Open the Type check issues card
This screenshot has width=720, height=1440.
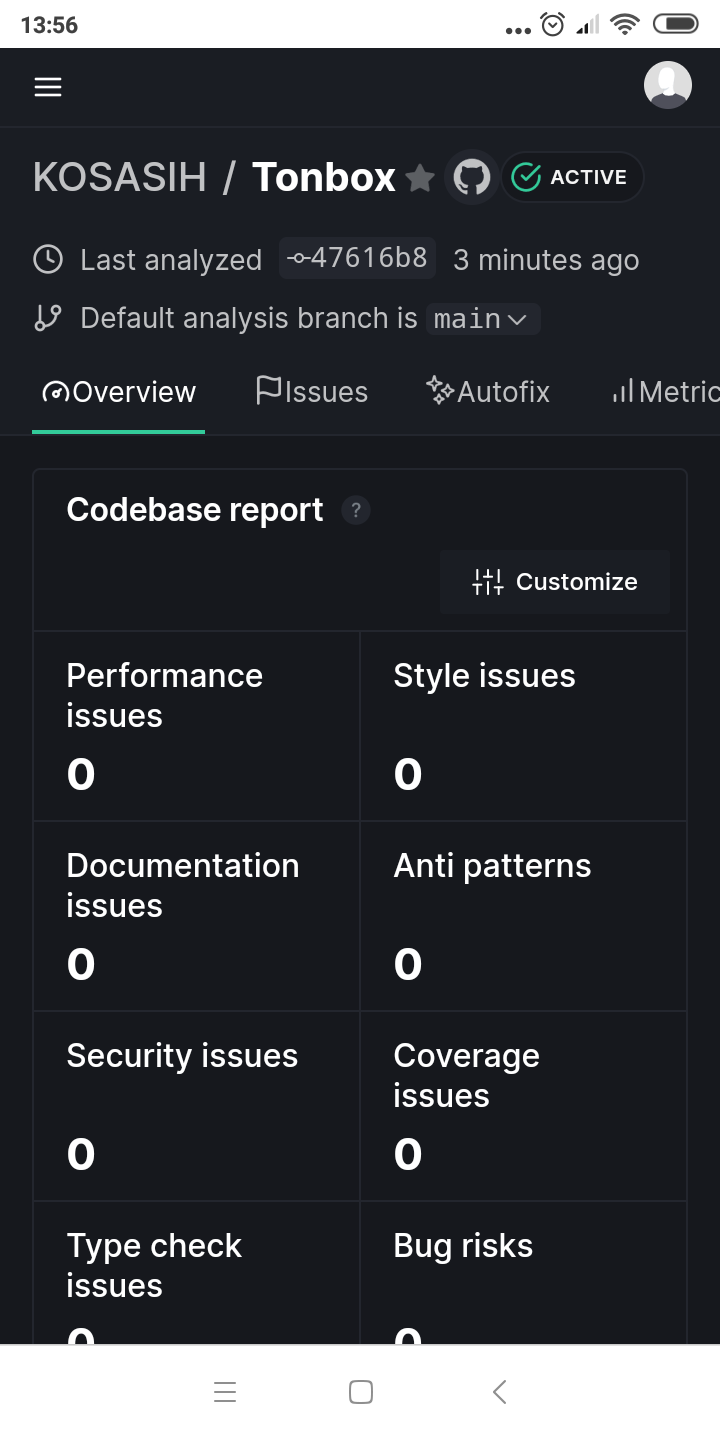196,1273
